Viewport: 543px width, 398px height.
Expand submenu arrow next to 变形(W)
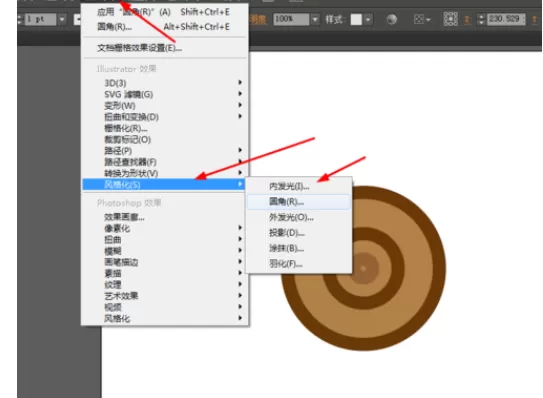click(240, 105)
